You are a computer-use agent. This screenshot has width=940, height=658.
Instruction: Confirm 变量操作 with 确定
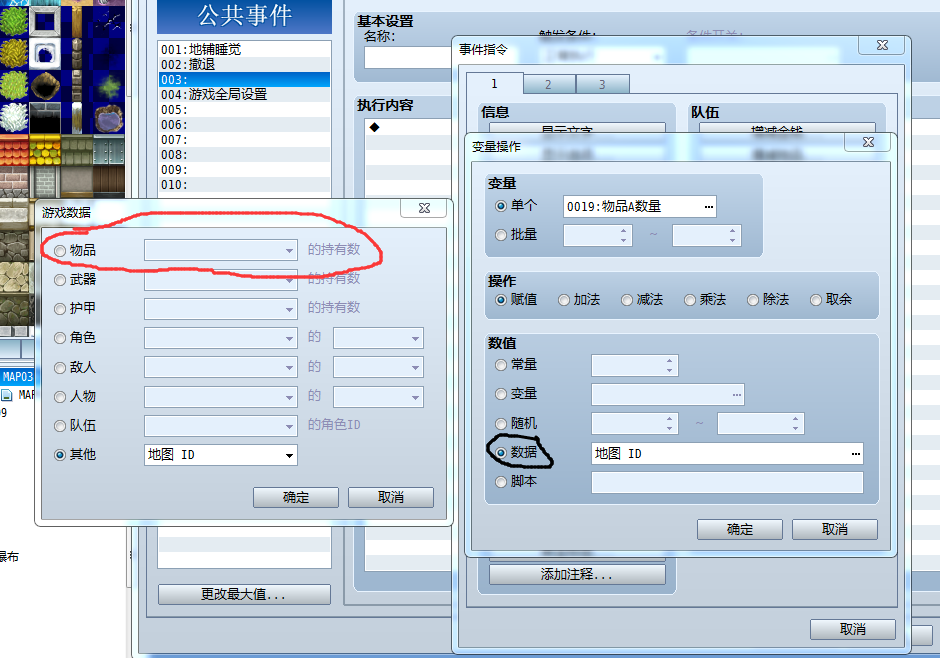pos(739,529)
